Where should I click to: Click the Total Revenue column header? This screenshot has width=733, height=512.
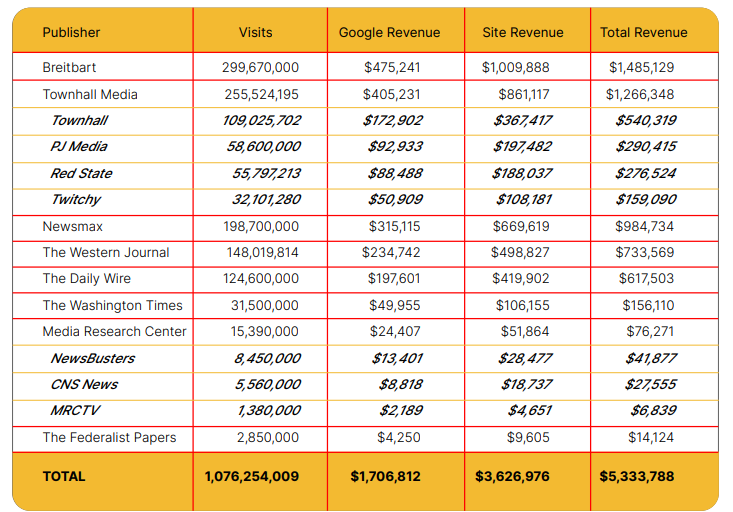(x=643, y=32)
